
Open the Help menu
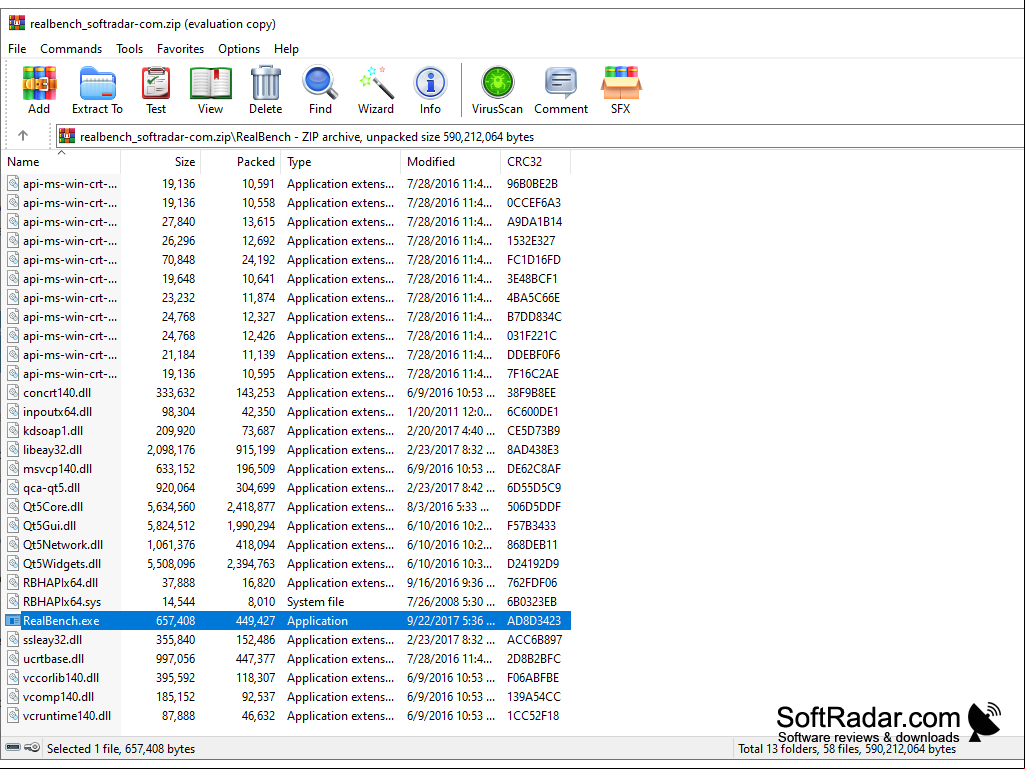pos(286,49)
